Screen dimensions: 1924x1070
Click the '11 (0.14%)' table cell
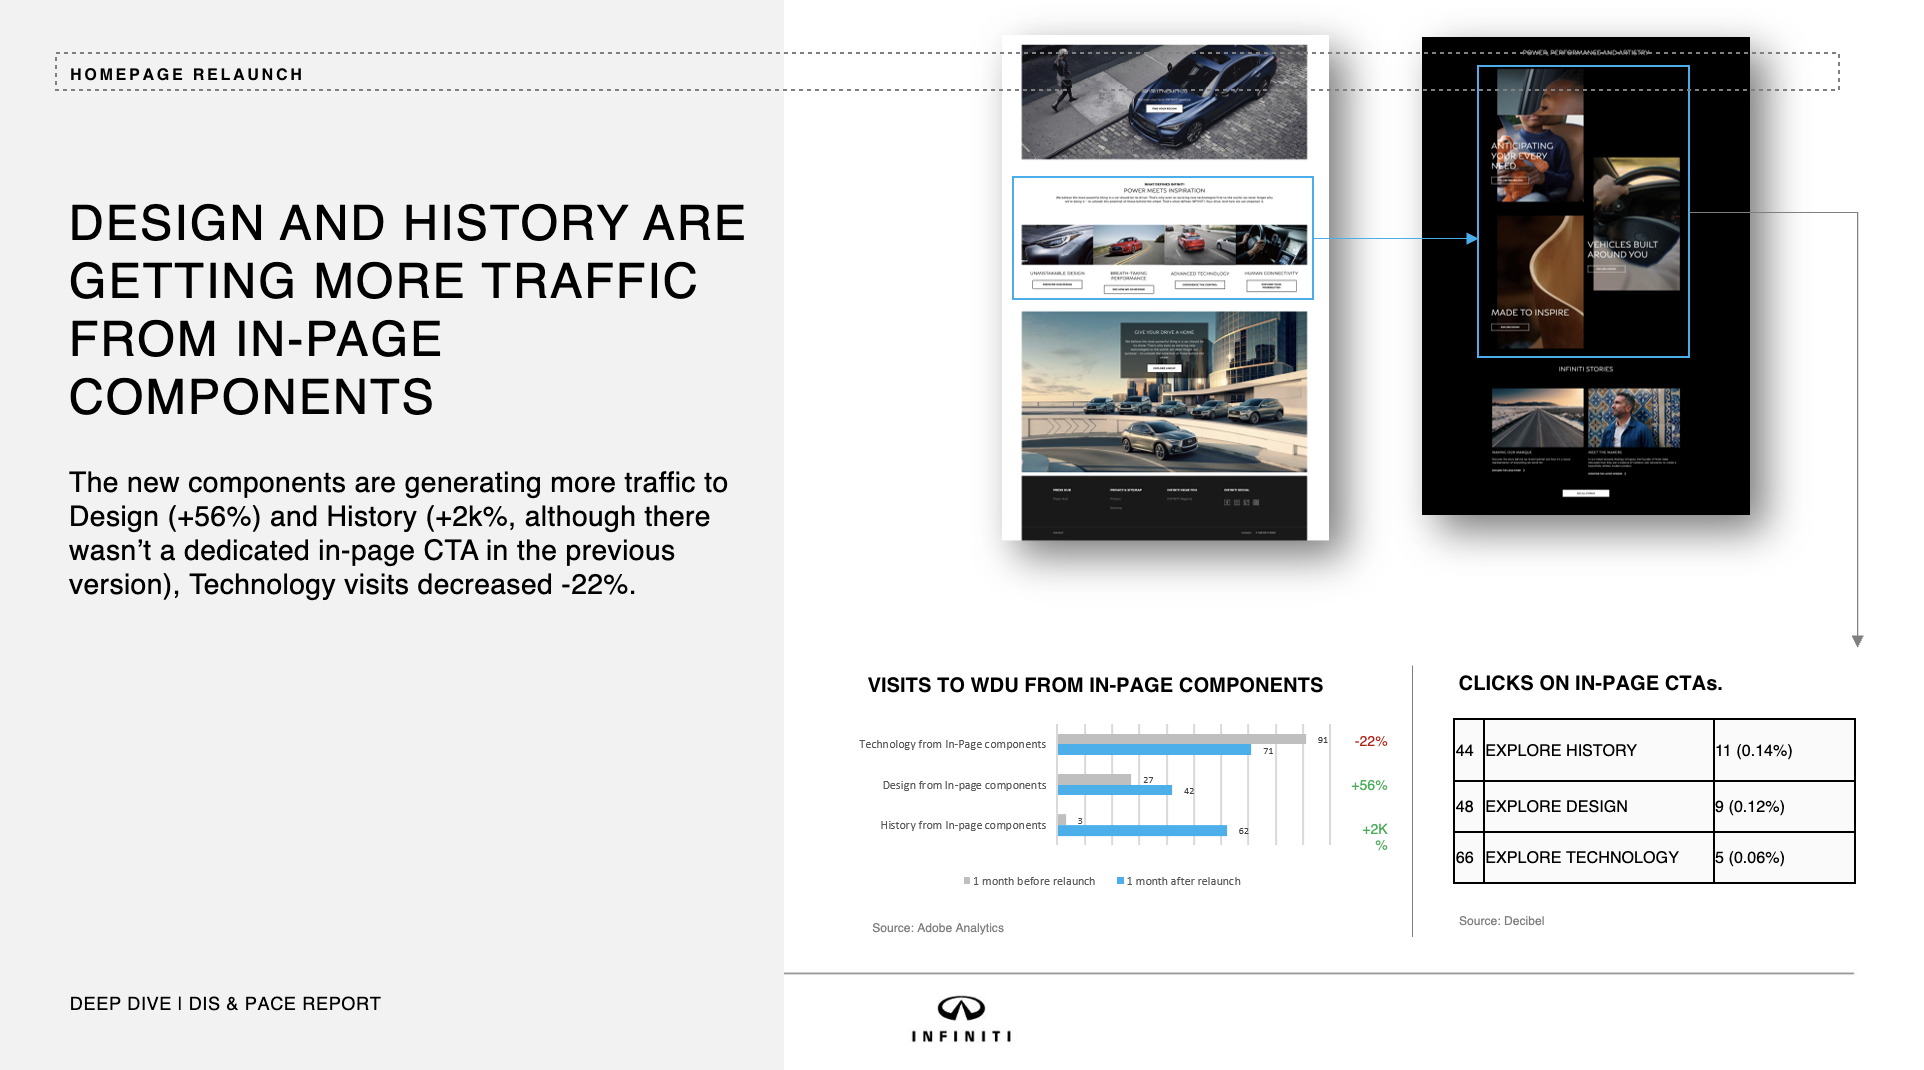pyautogui.click(x=1783, y=750)
